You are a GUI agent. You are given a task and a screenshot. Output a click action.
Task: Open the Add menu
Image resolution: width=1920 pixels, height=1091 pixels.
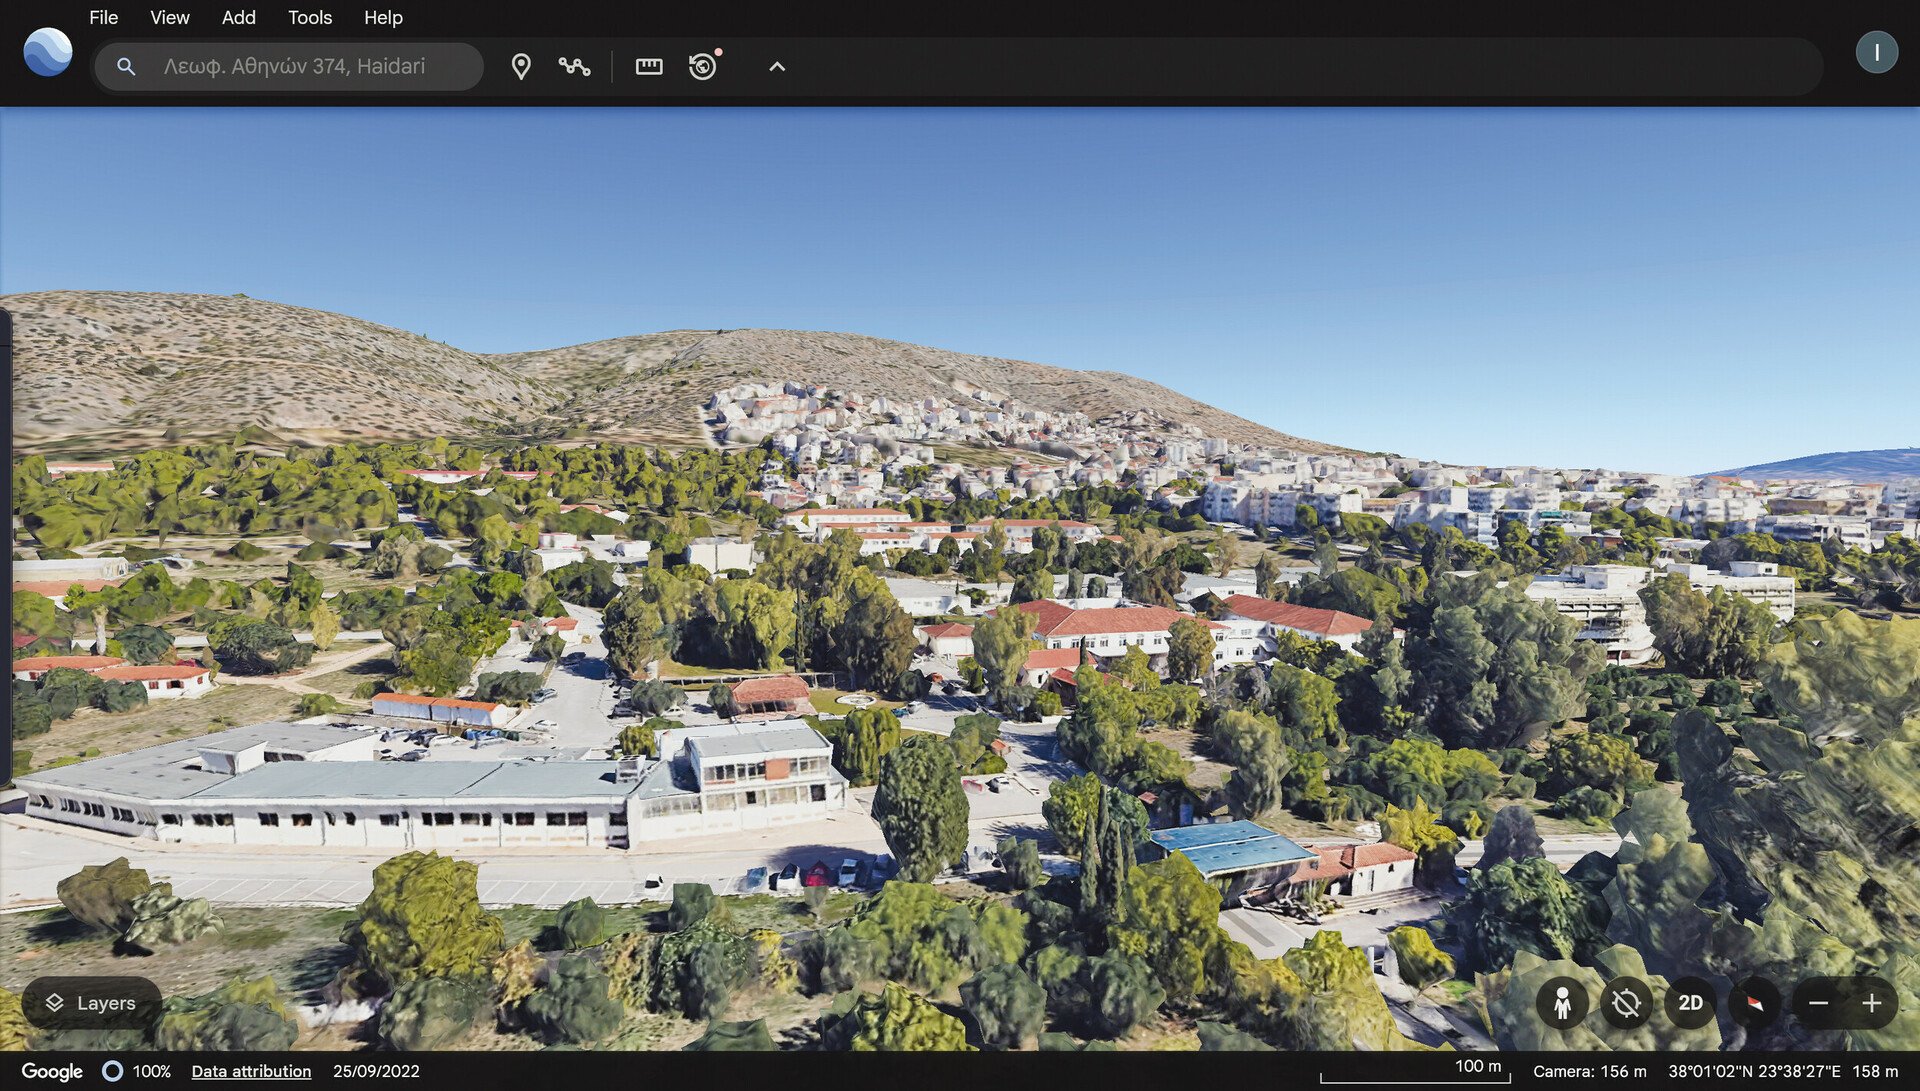pyautogui.click(x=238, y=17)
